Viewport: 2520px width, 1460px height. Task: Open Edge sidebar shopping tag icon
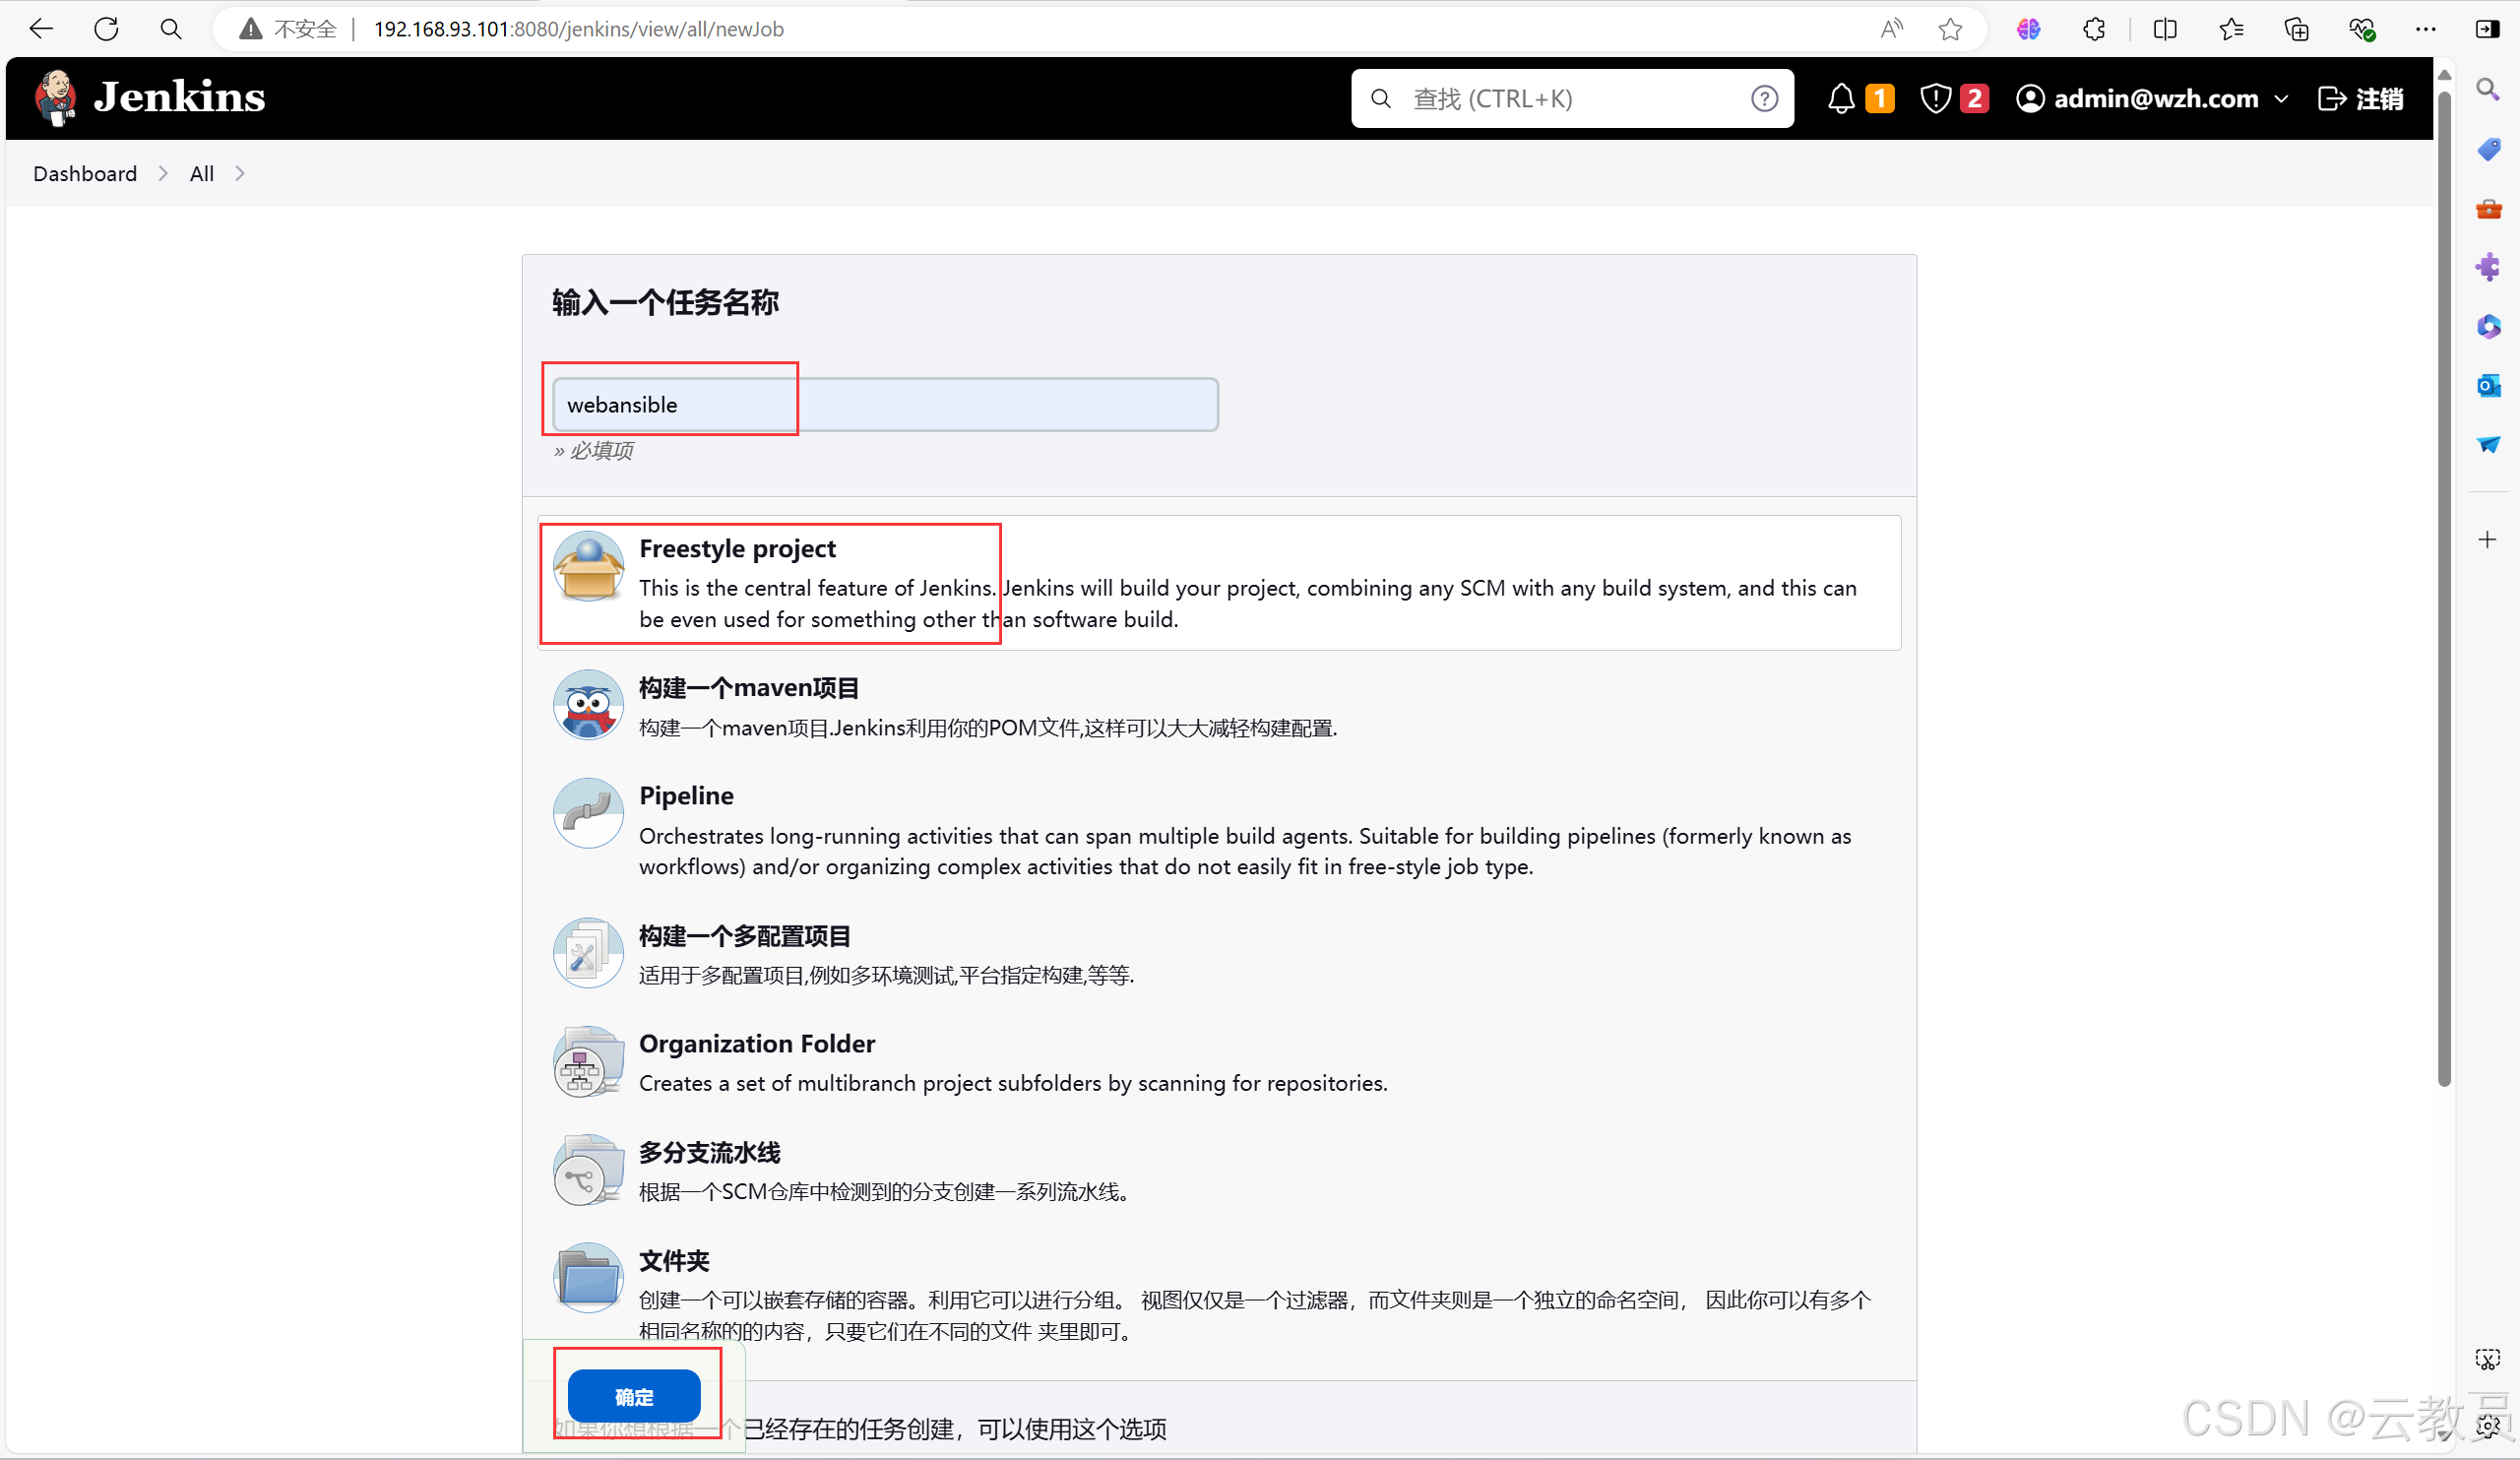[2488, 149]
